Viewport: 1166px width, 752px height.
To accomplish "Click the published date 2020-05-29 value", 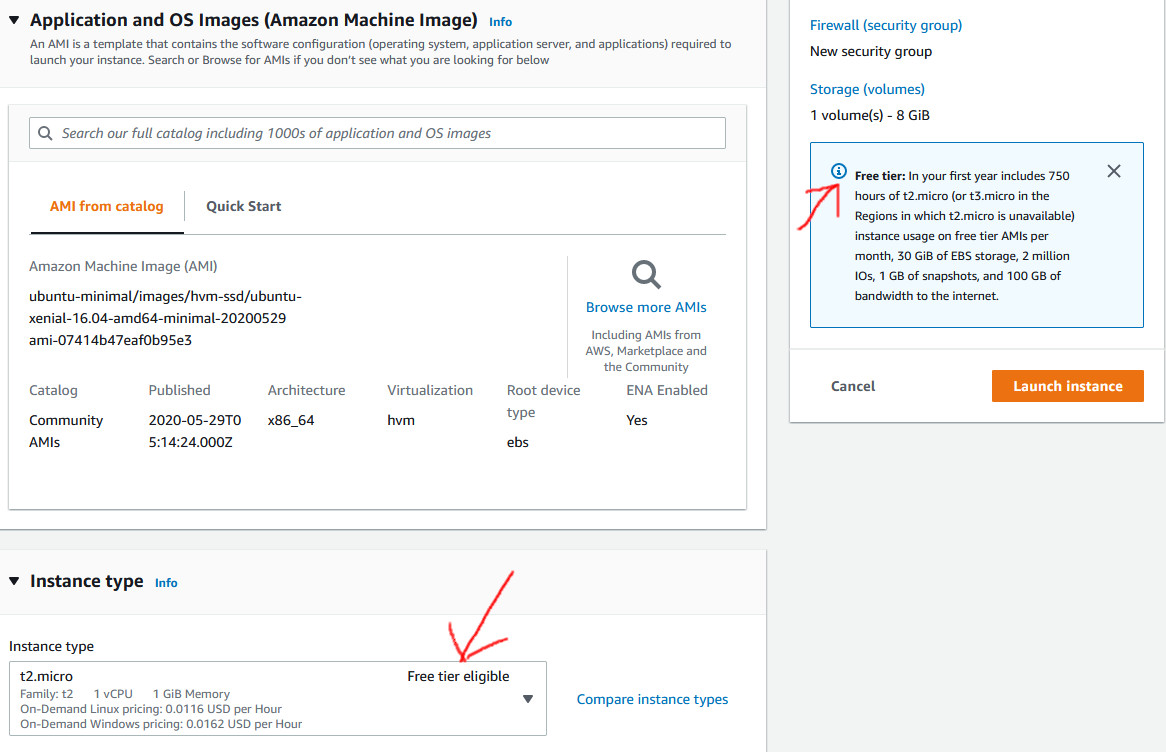I will 195,431.
